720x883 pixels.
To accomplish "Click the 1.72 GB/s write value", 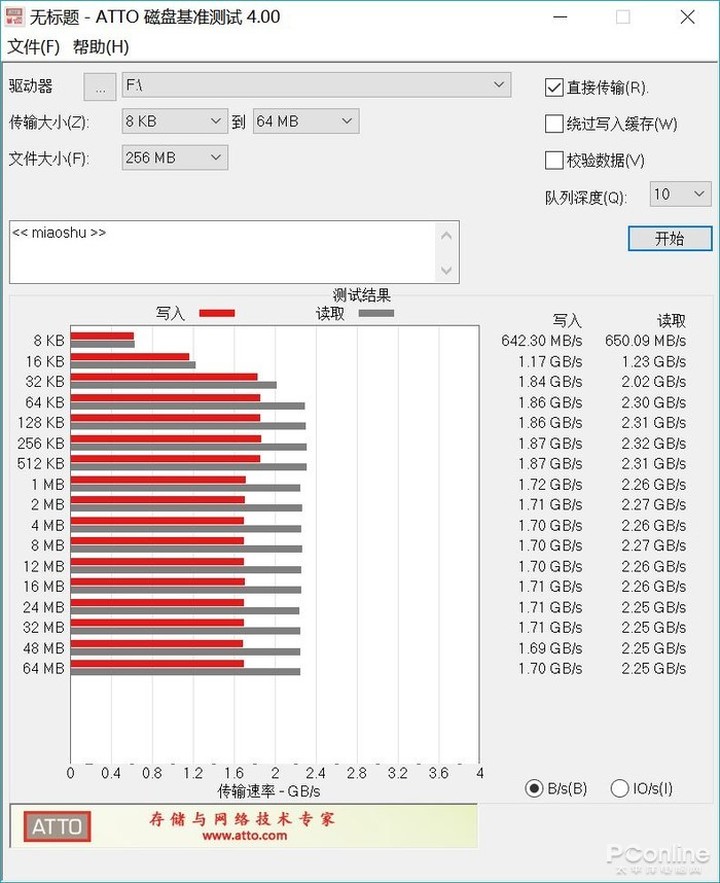I will click(x=550, y=484).
